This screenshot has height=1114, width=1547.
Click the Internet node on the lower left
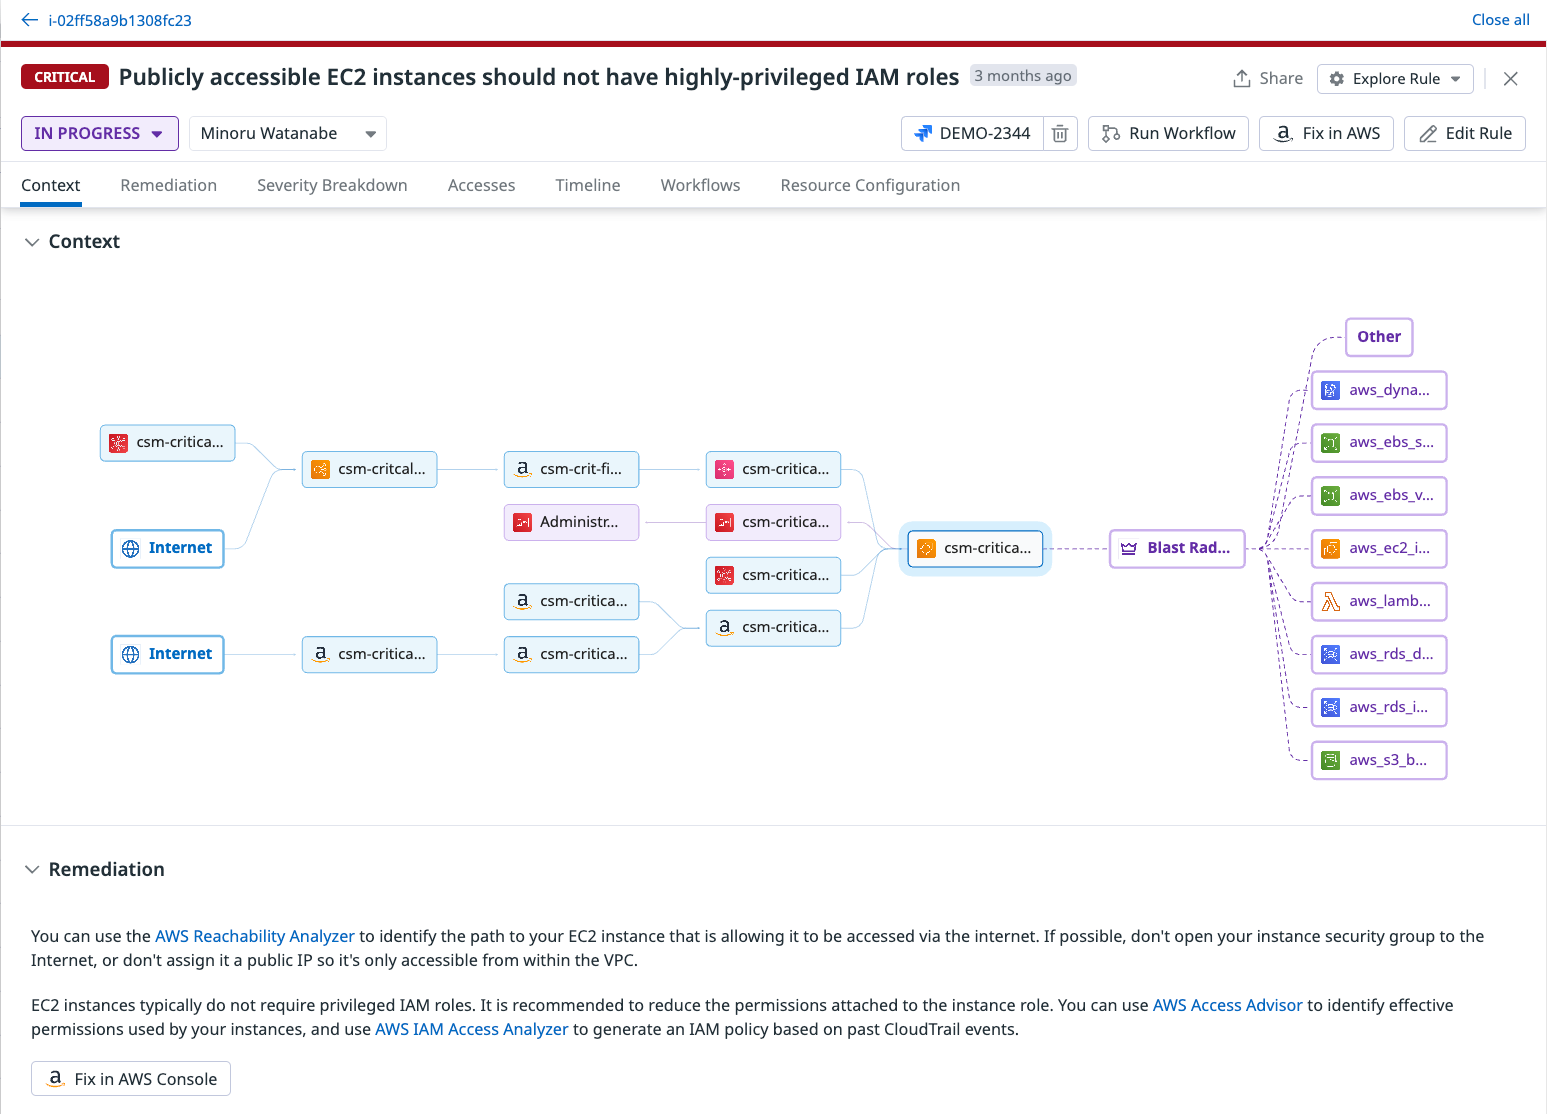point(167,654)
